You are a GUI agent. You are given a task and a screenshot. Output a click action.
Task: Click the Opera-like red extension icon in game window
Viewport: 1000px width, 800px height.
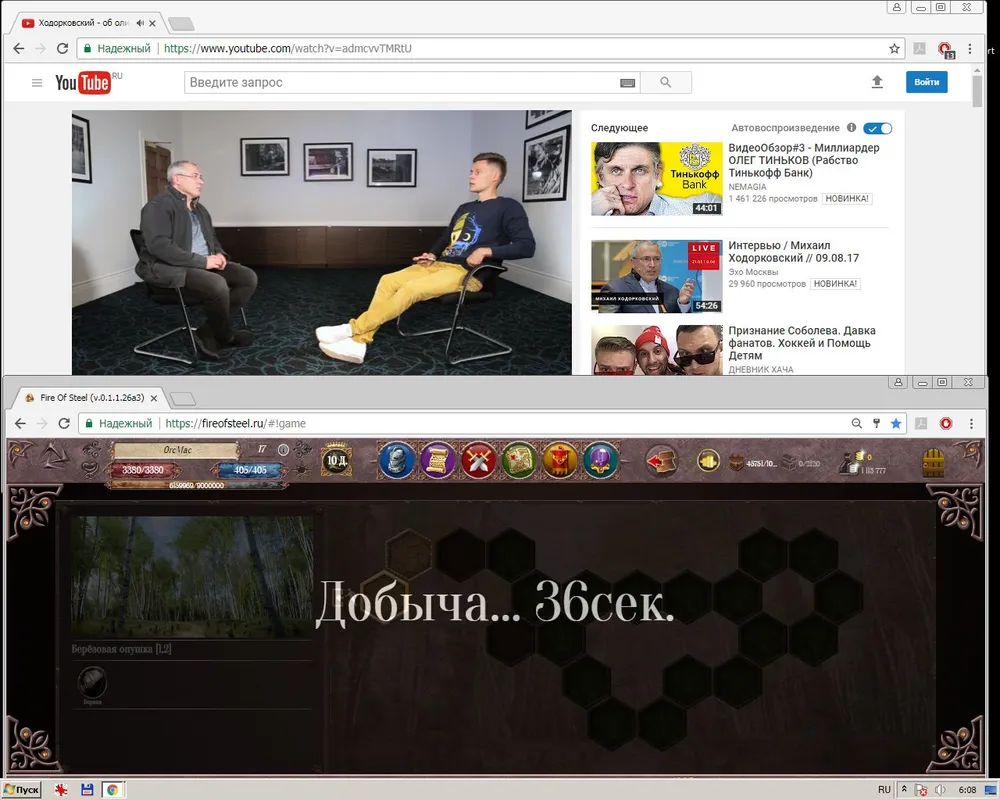pyautogui.click(x=946, y=423)
